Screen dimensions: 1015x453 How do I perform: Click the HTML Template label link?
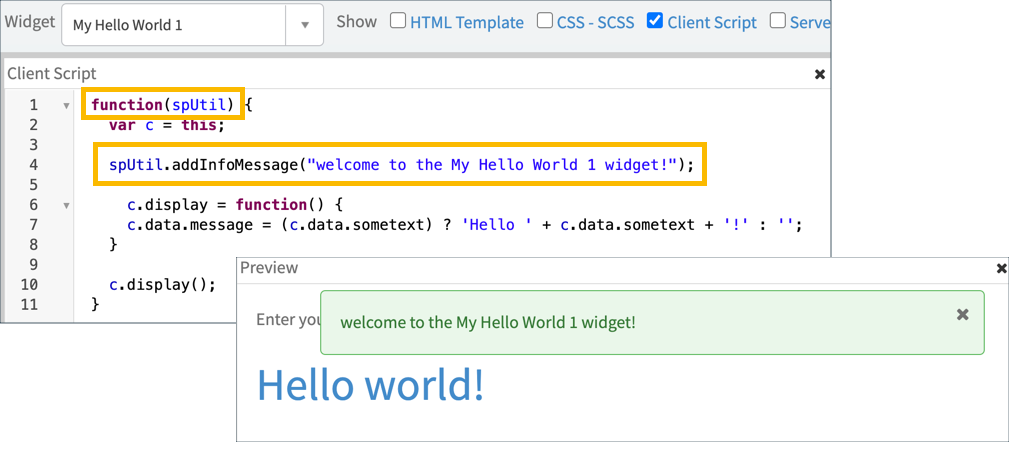pos(466,22)
